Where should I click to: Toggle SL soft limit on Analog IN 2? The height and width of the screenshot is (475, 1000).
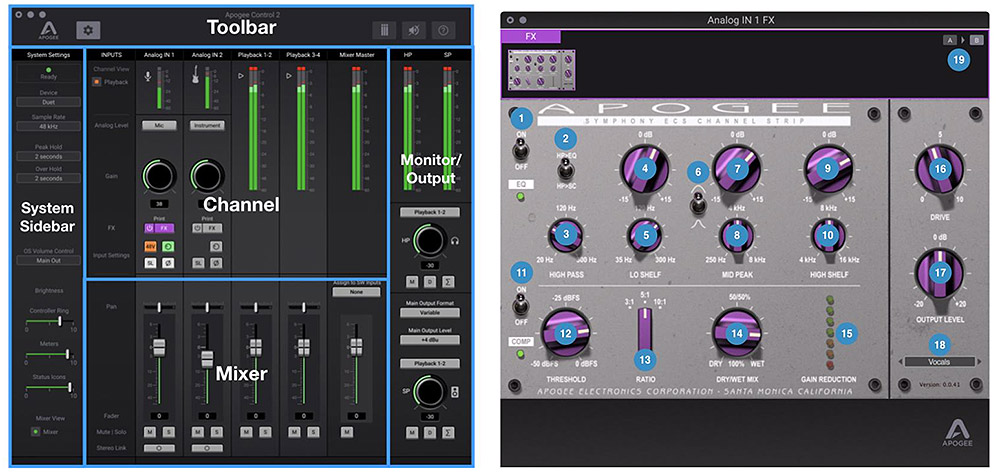click(x=198, y=263)
